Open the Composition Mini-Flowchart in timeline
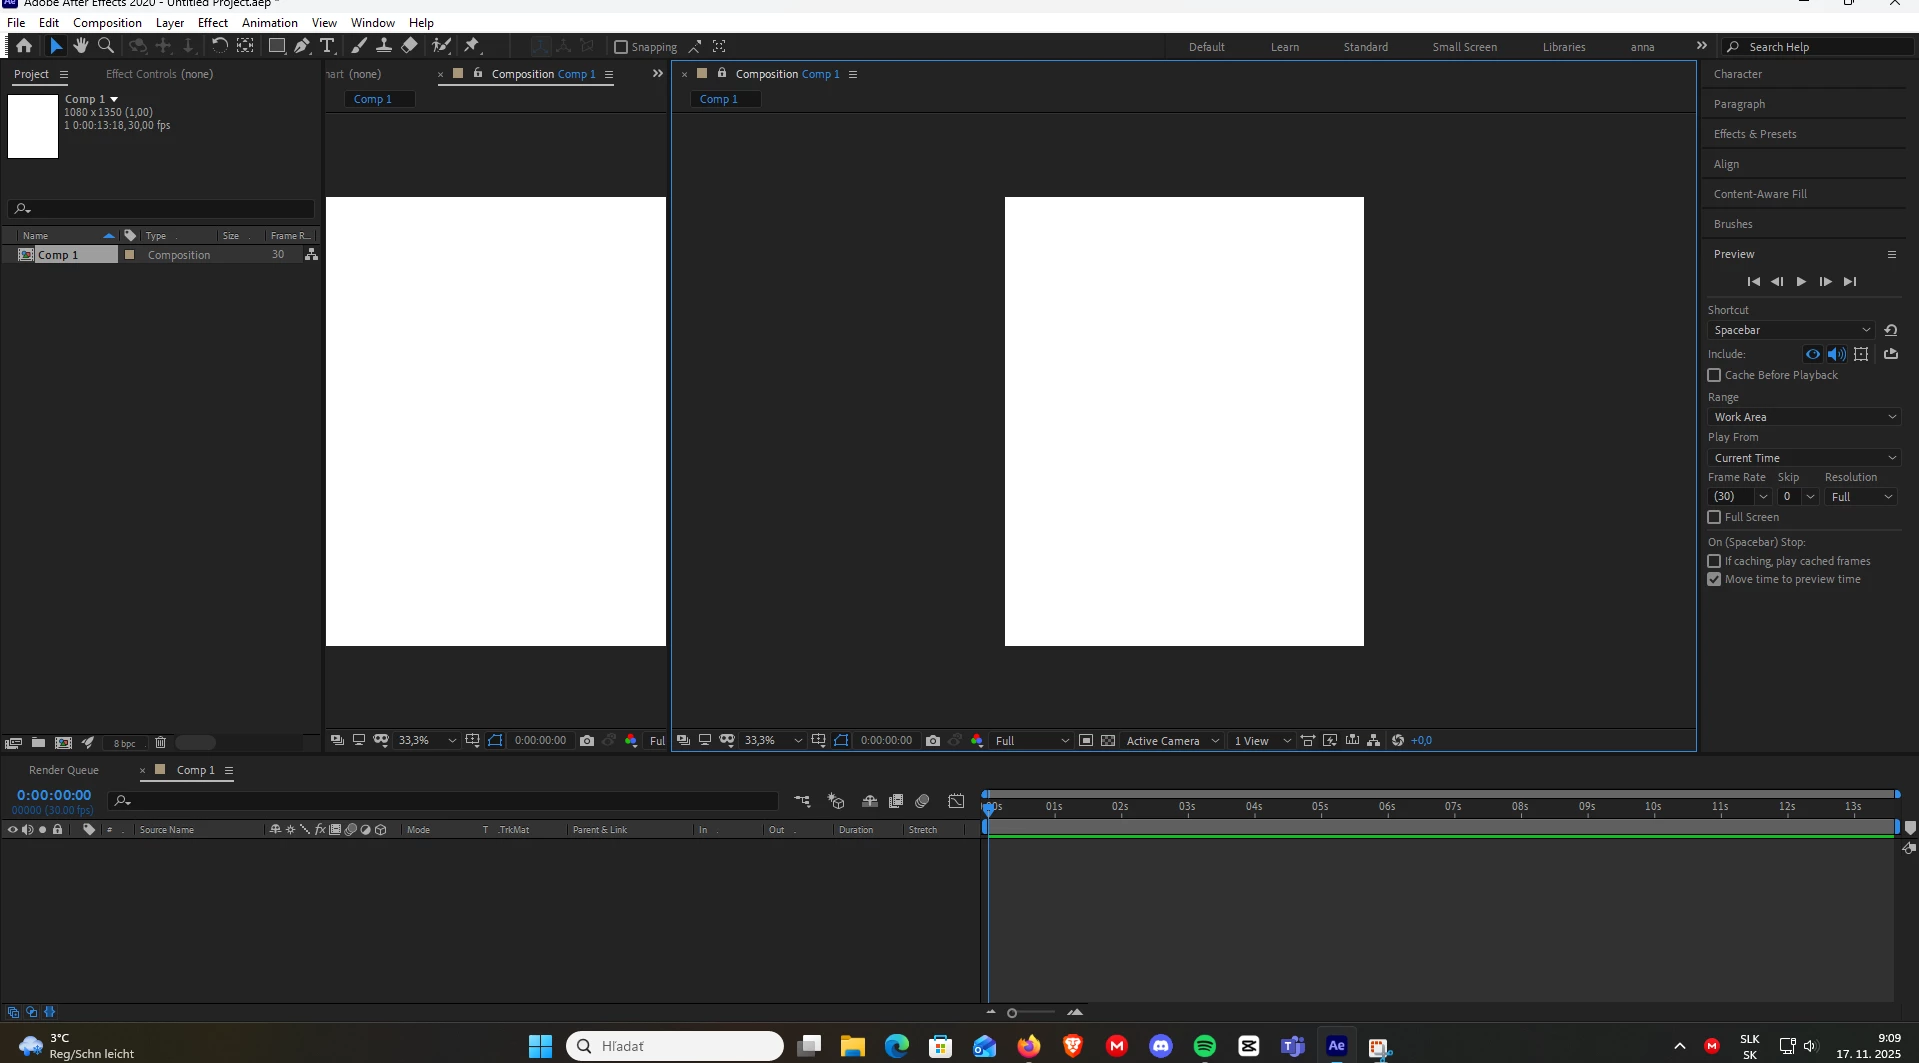 click(x=802, y=801)
